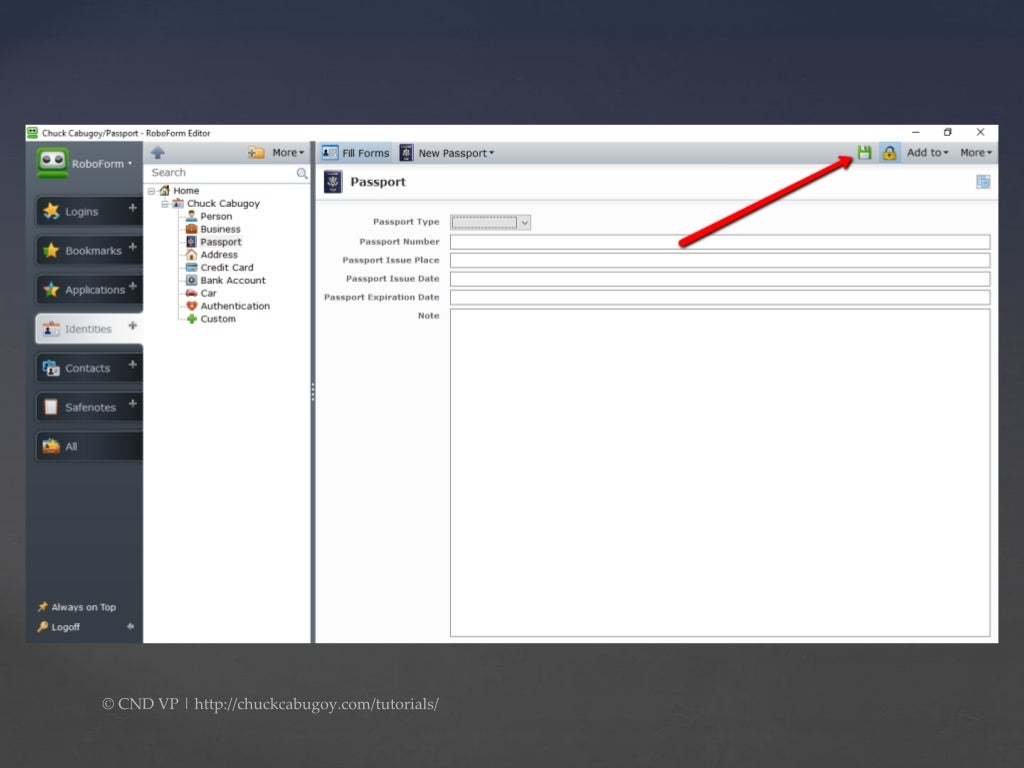Viewport: 1024px width, 768px height.
Task: Add a new Application with plus
Action: (133, 286)
